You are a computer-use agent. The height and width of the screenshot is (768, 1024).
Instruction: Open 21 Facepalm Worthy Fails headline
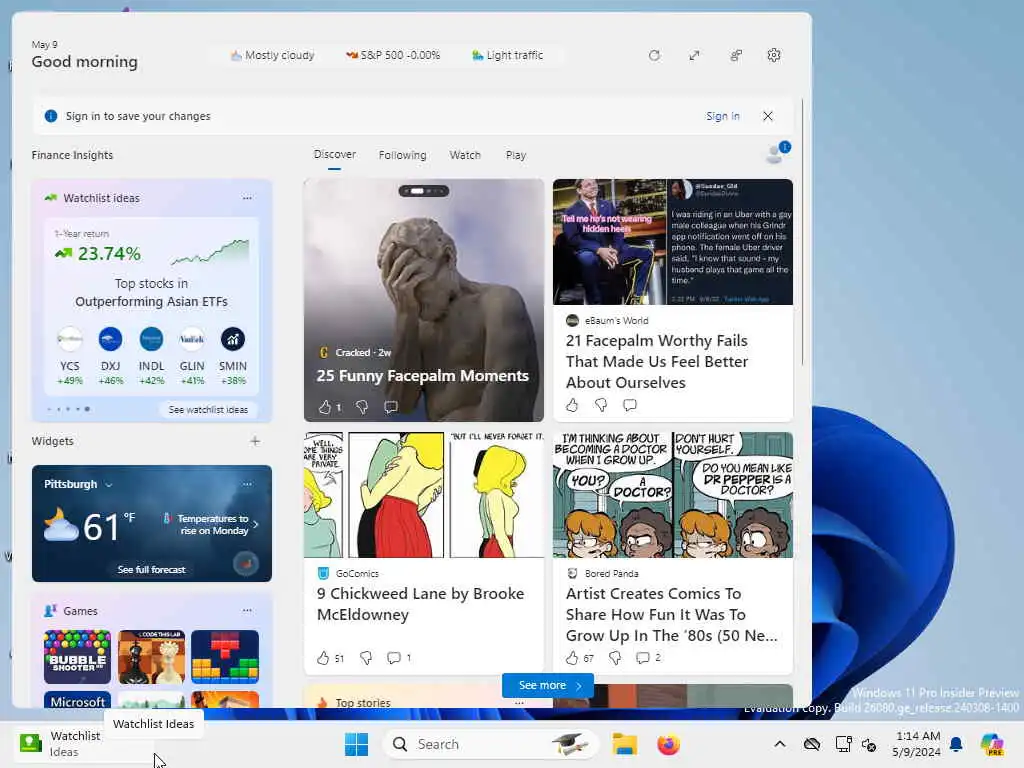(x=657, y=361)
